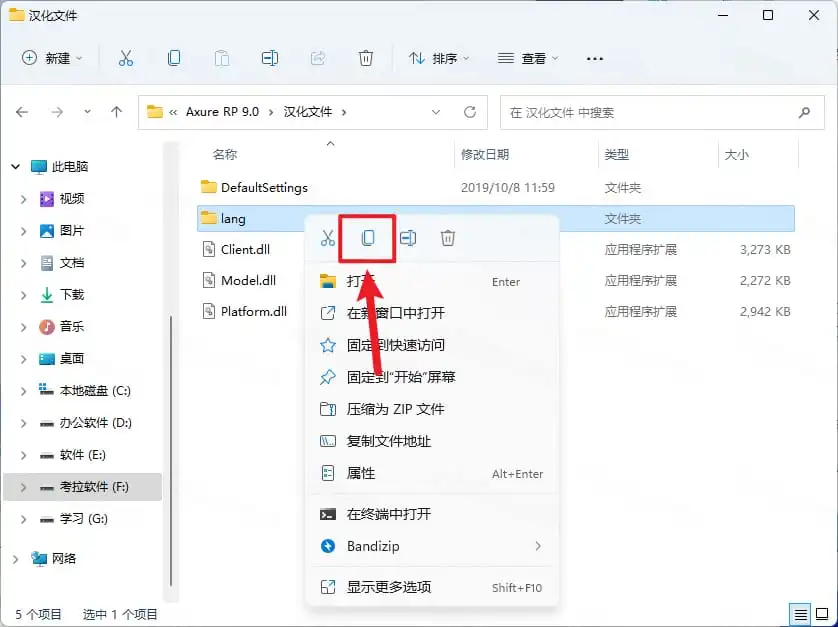Click the Cut icon in the top toolbar

pyautogui.click(x=126, y=58)
